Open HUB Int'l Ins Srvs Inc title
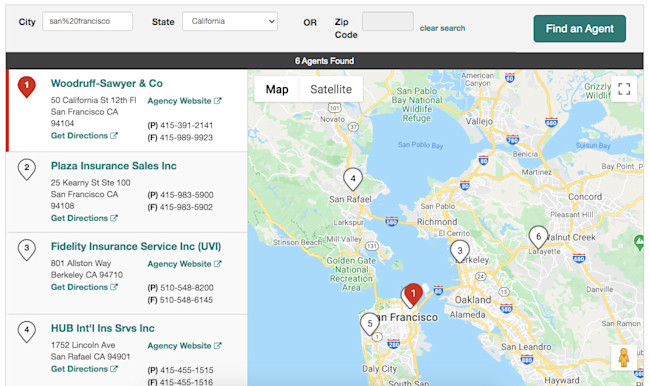Viewport: 650px width, 386px height. [102, 328]
